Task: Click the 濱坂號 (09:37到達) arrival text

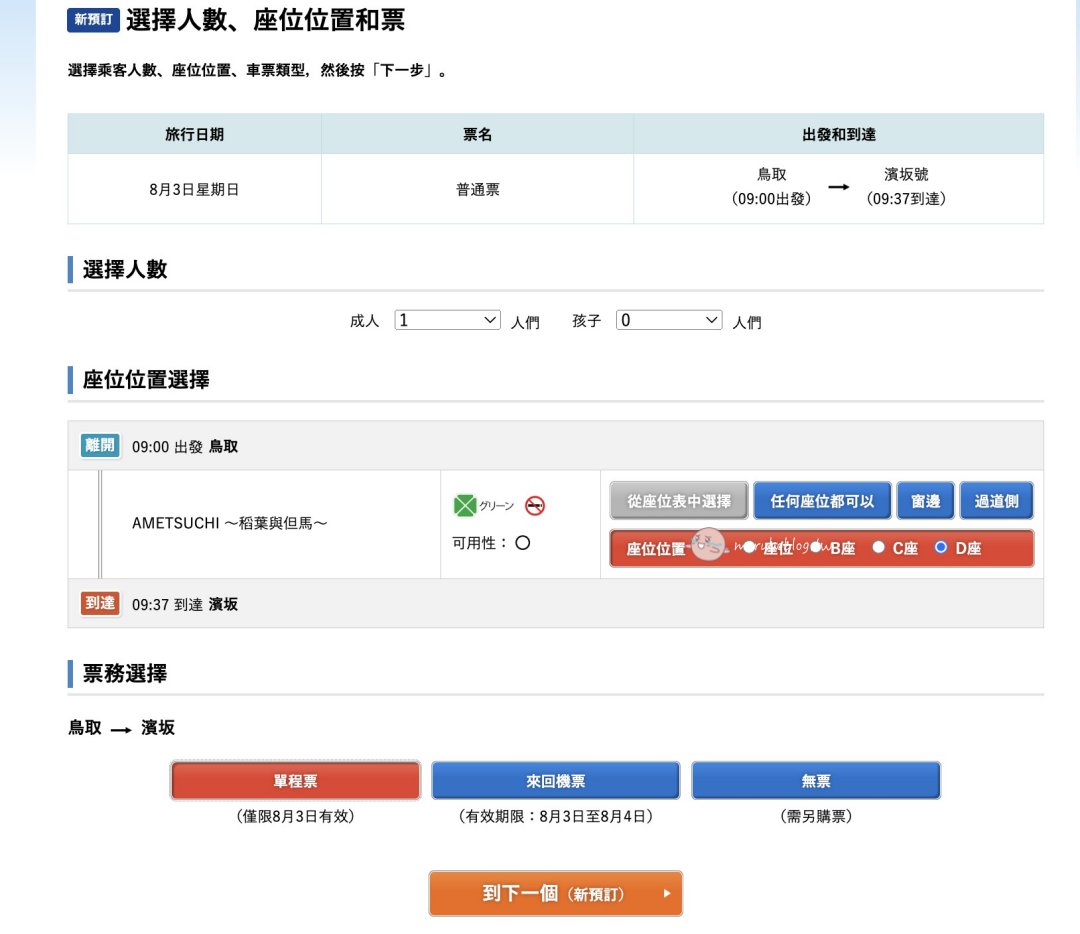Action: (x=906, y=187)
